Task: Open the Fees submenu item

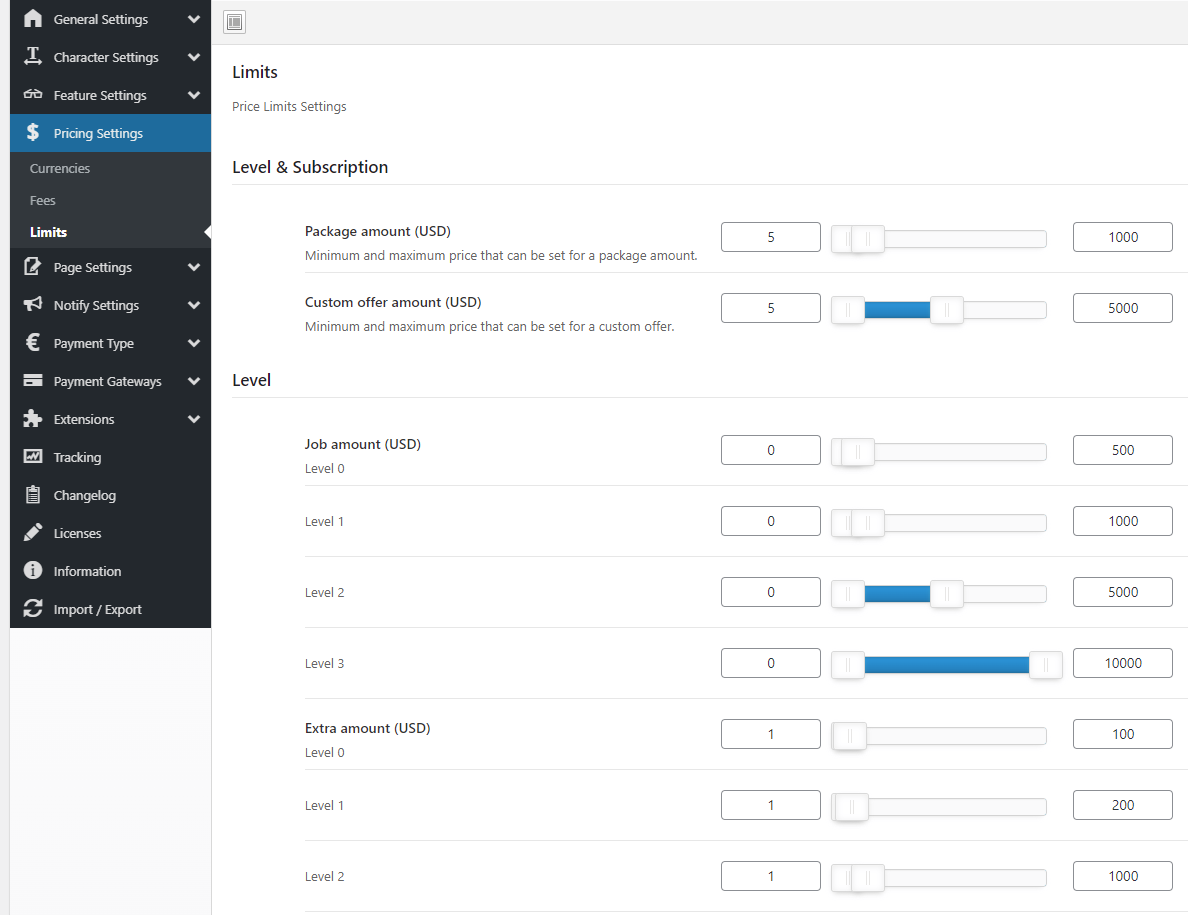Action: pyautogui.click(x=42, y=200)
